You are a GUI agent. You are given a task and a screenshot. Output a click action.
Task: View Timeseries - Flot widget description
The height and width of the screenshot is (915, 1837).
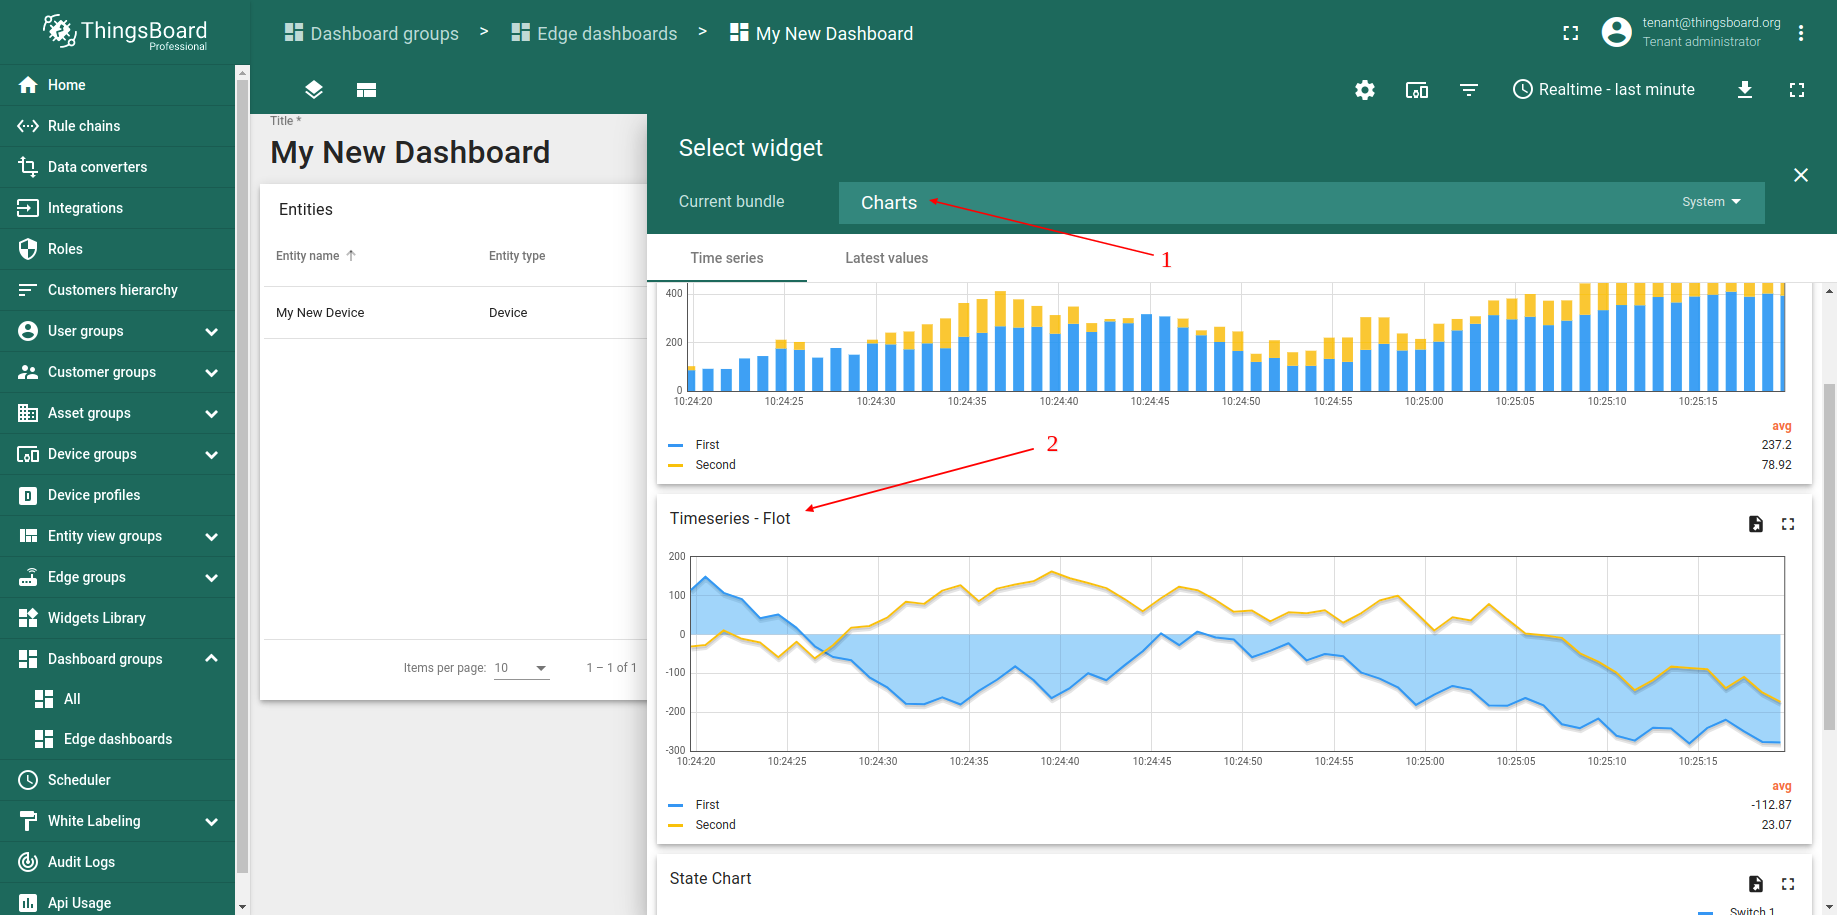[x=1756, y=524]
